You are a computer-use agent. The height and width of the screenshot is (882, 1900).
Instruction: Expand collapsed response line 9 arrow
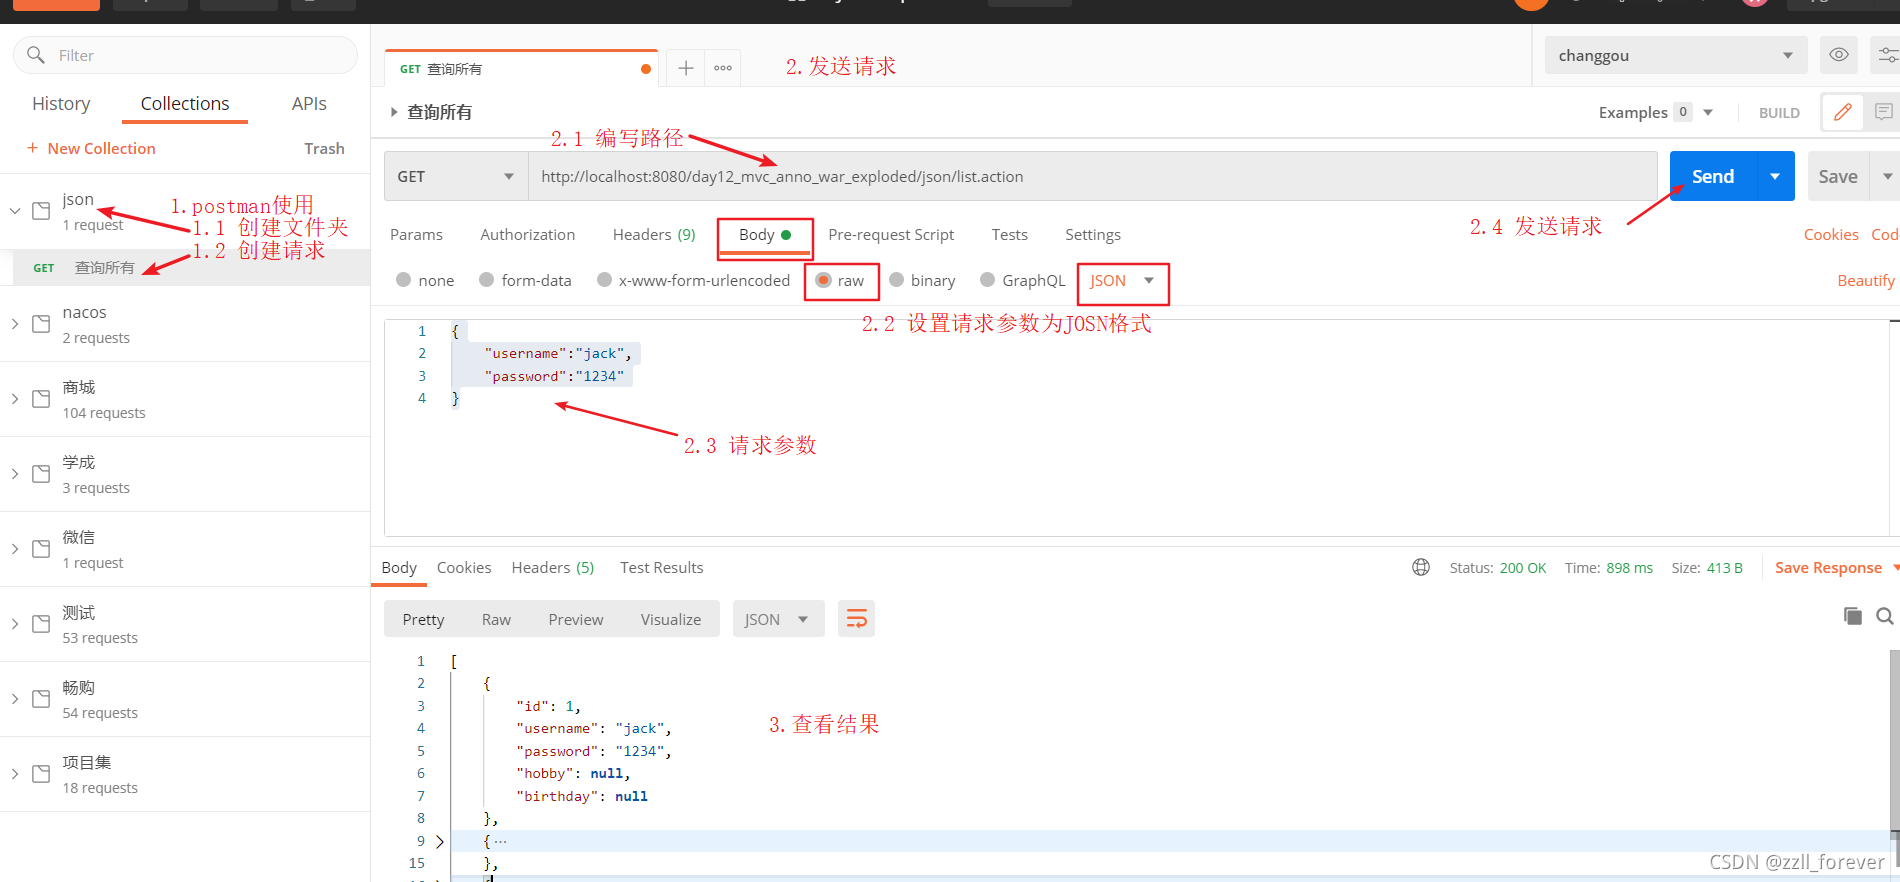click(x=440, y=841)
